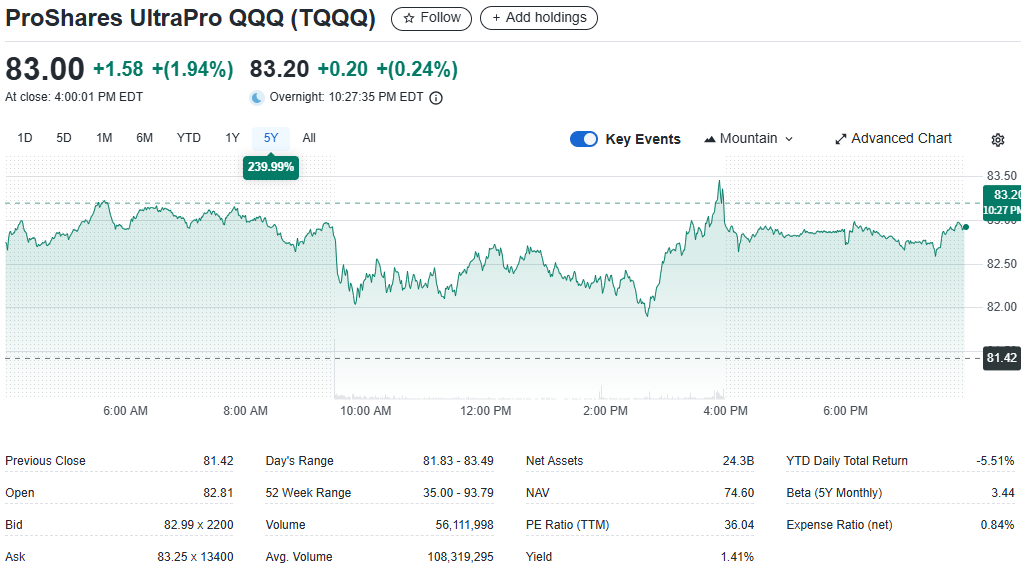1028x571 pixels.
Task: Click the Previous Close label
Action: (x=45, y=461)
